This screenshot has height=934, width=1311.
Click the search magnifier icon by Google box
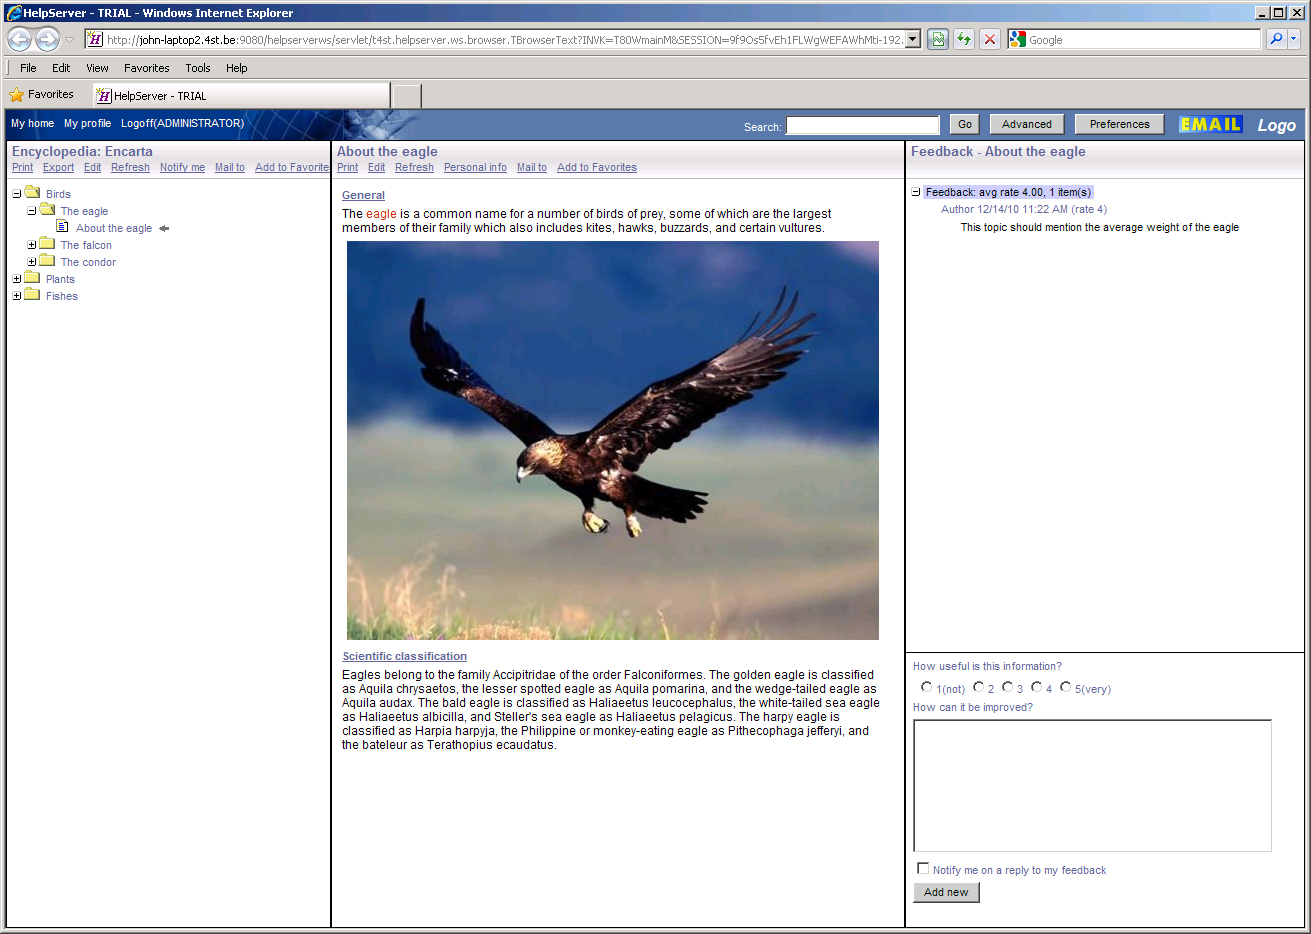[1276, 39]
